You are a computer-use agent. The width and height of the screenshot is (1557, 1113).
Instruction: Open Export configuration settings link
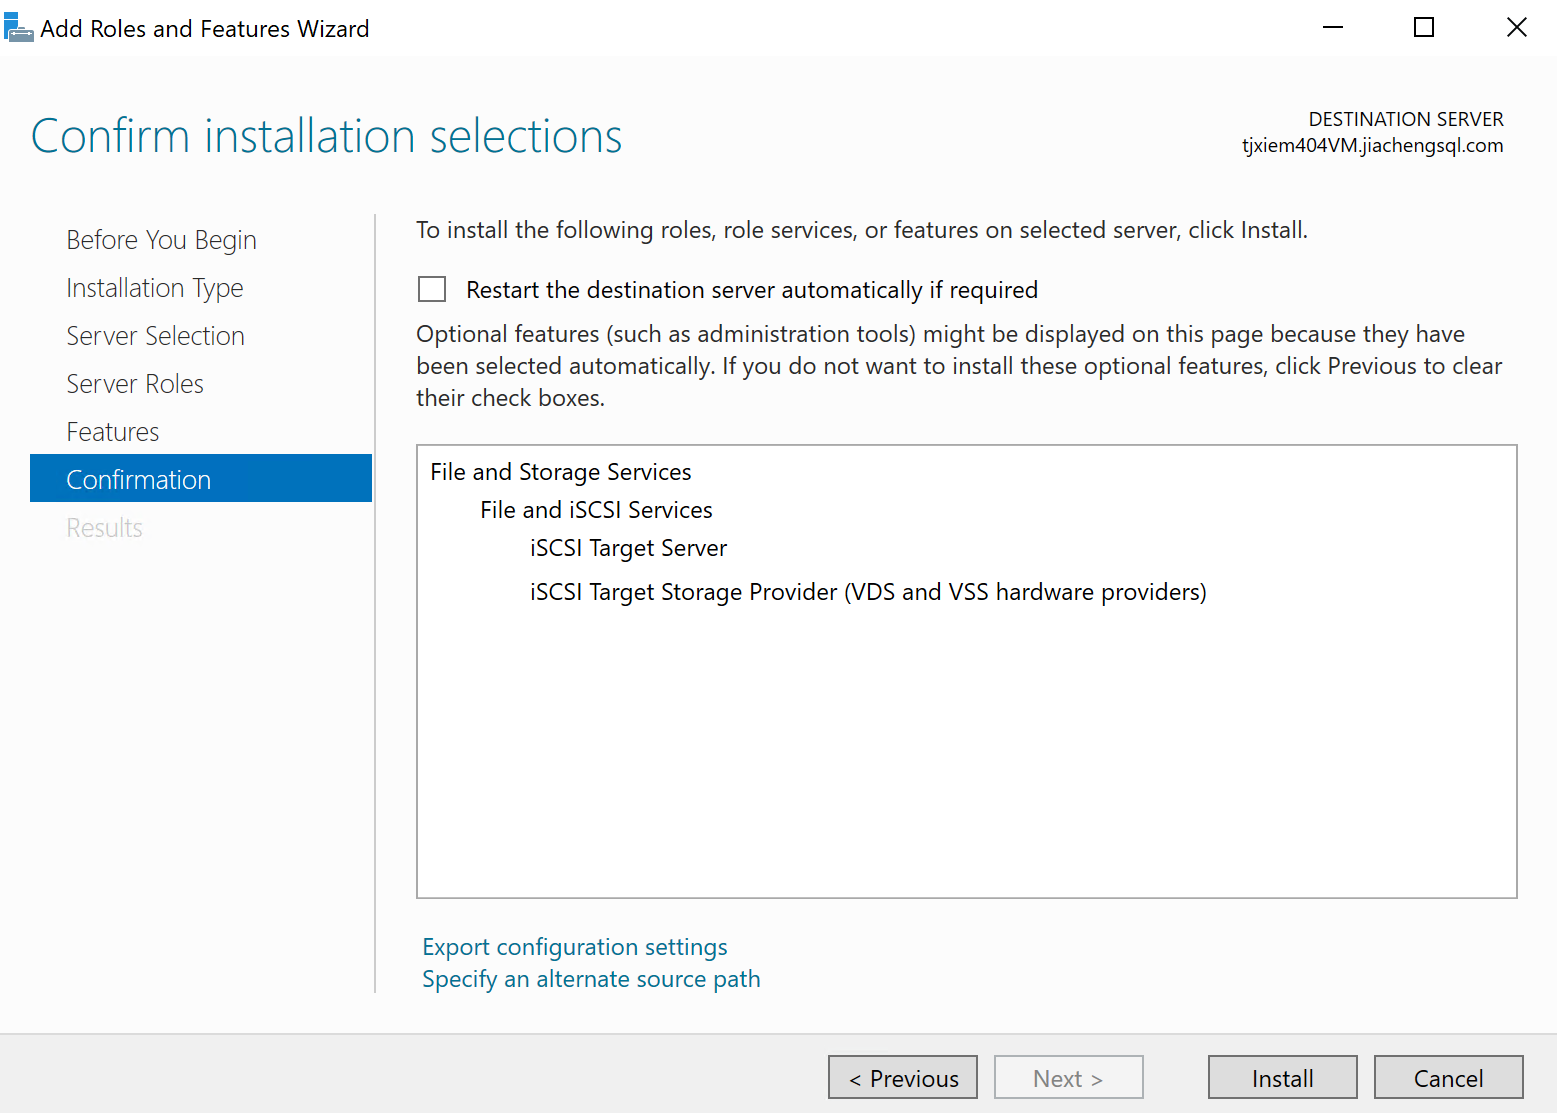574,947
